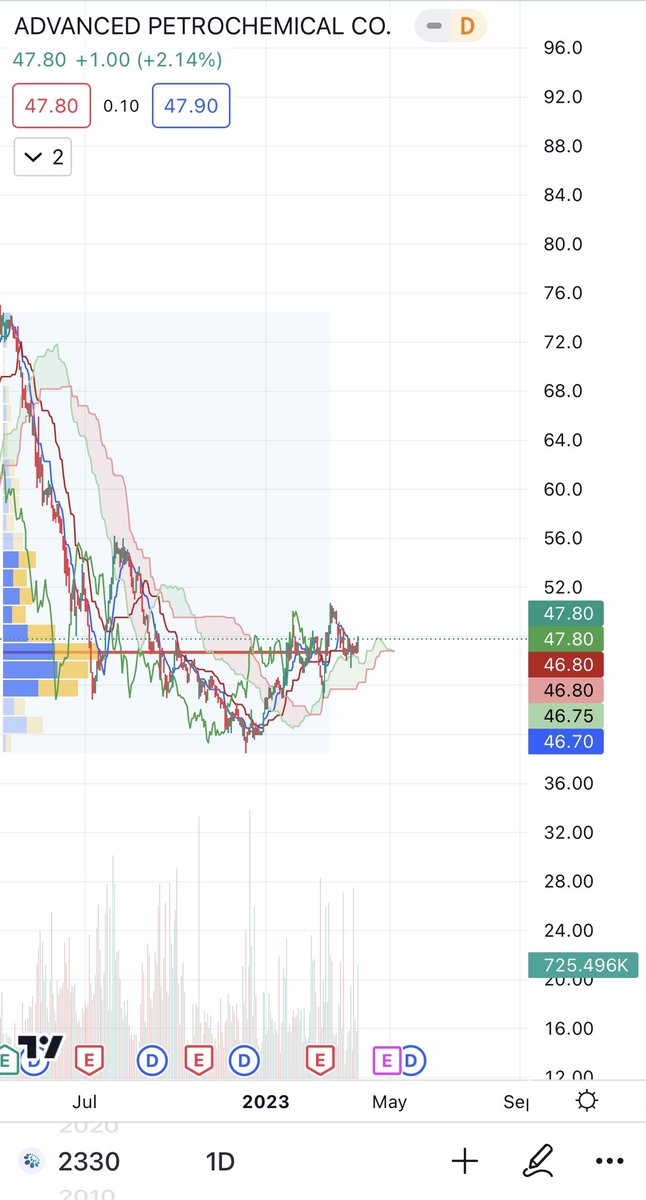Tap the 0.10 spread value
This screenshot has width=646, height=1200.
(122, 106)
